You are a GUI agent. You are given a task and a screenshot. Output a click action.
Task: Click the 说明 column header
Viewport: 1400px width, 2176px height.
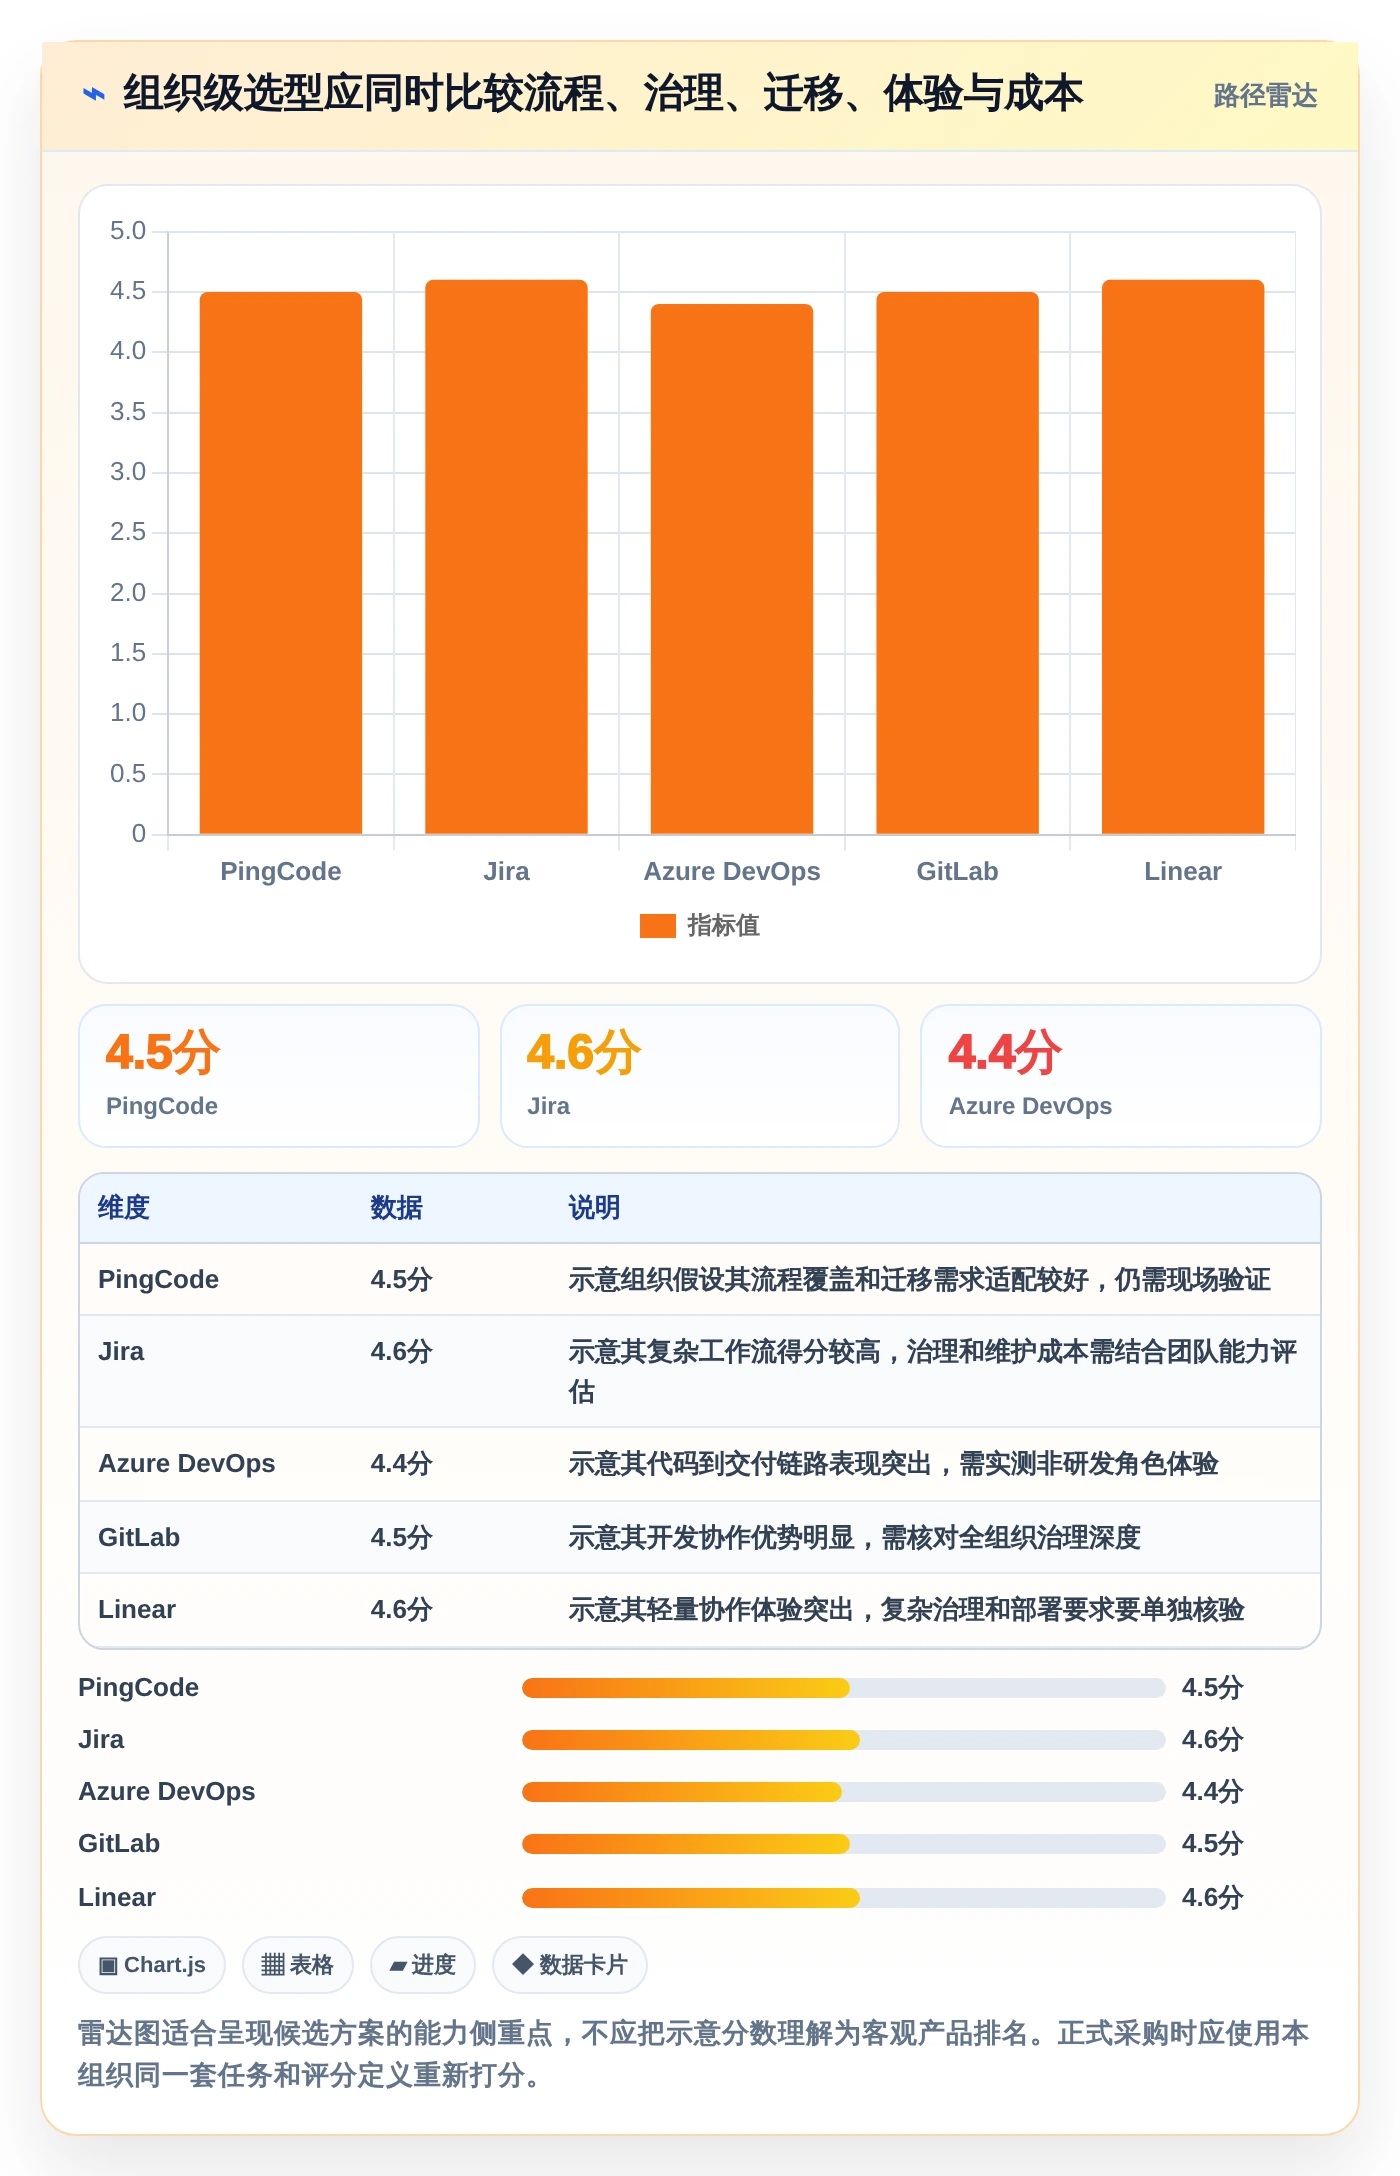pos(594,1208)
